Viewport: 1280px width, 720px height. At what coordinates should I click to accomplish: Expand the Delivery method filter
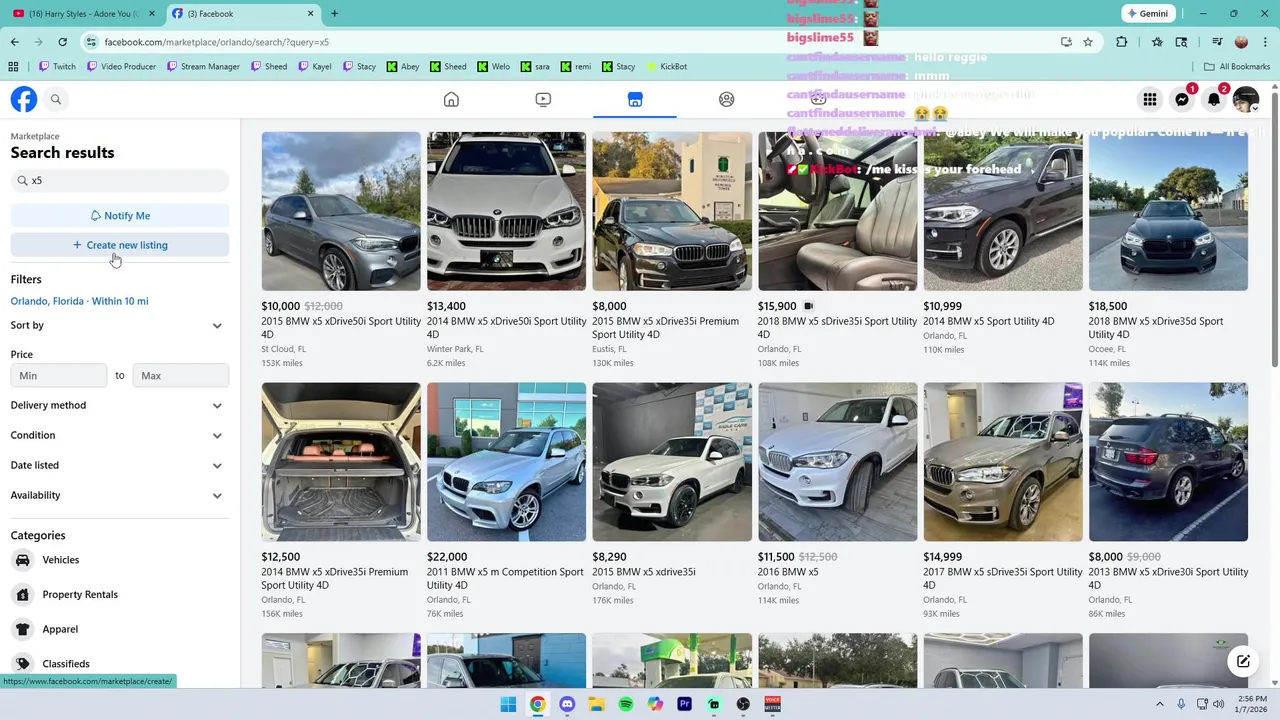[x=119, y=405]
